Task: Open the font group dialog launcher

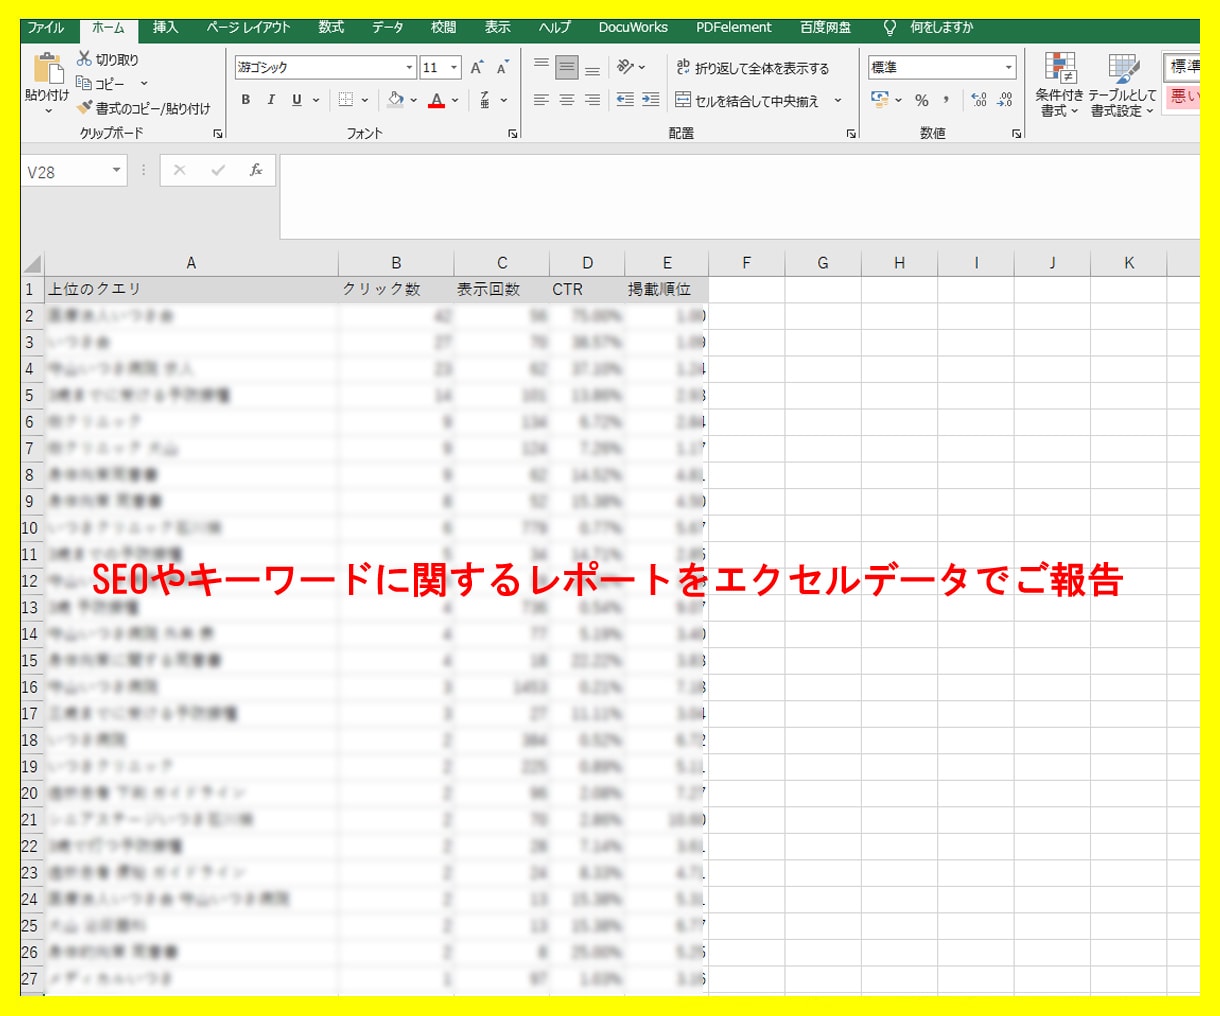Action: [513, 133]
